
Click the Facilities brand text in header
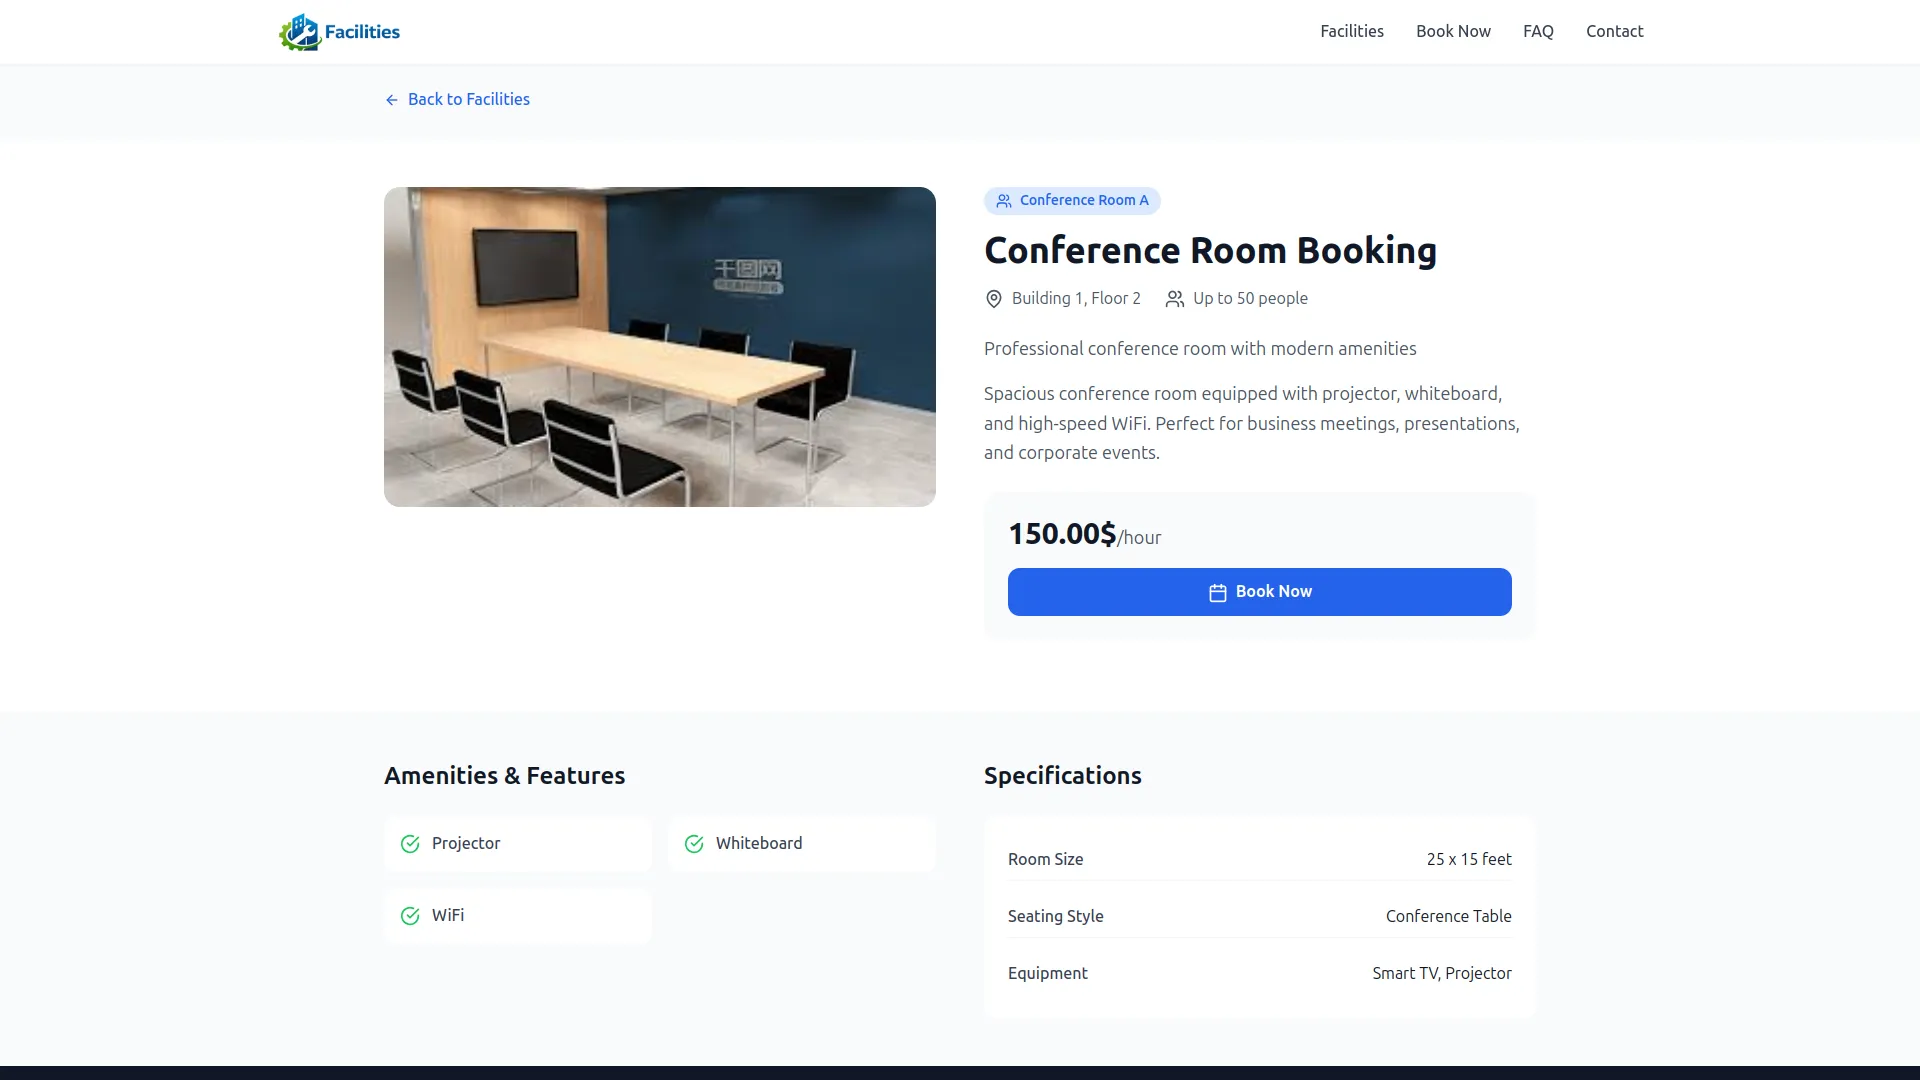point(362,32)
